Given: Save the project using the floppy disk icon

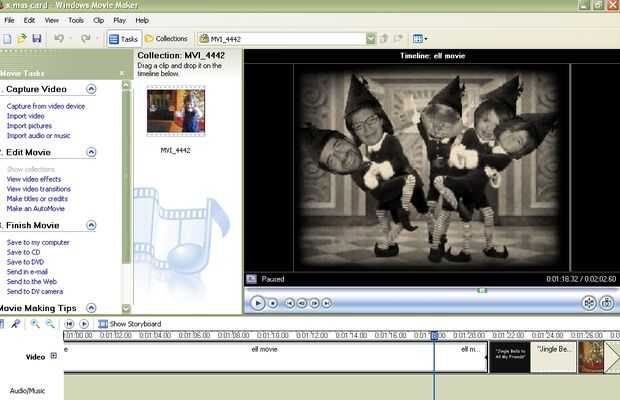Looking at the screenshot, I should pos(37,38).
